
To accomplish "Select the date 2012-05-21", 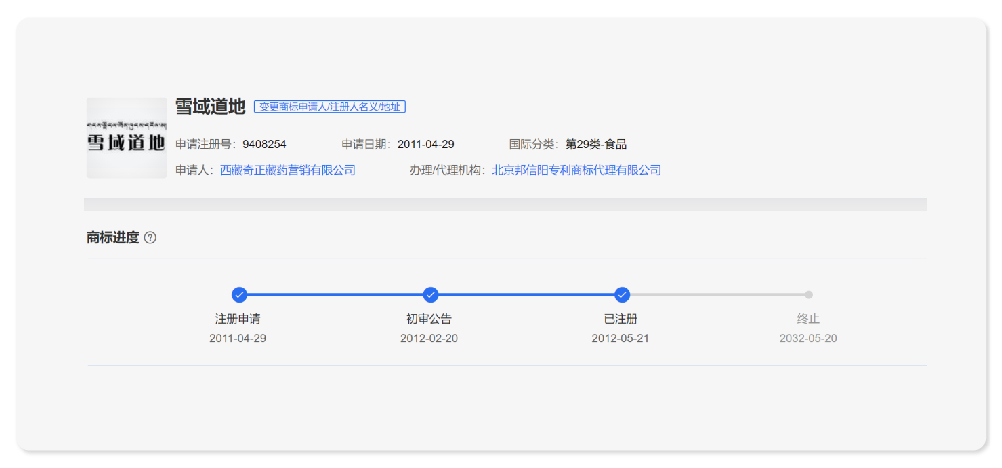I will 620,338.
